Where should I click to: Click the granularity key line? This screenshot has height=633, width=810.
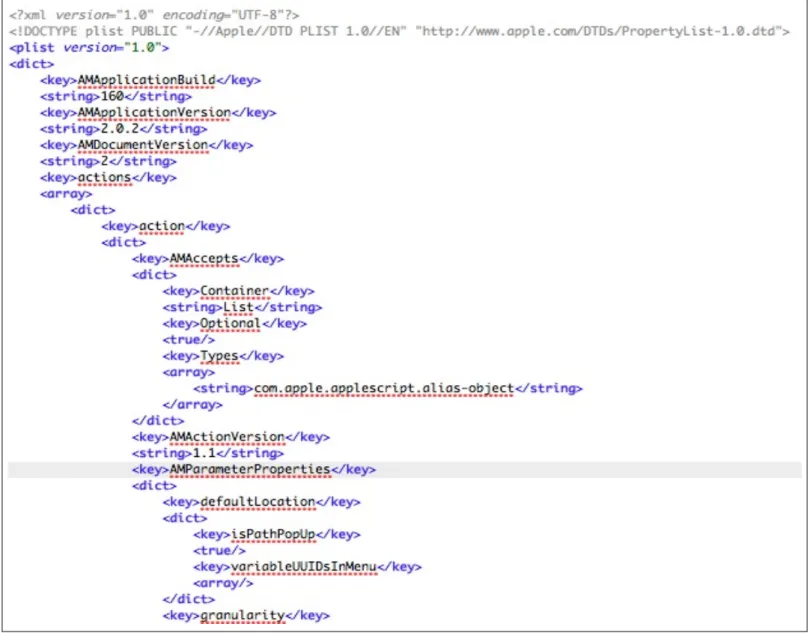(x=246, y=615)
